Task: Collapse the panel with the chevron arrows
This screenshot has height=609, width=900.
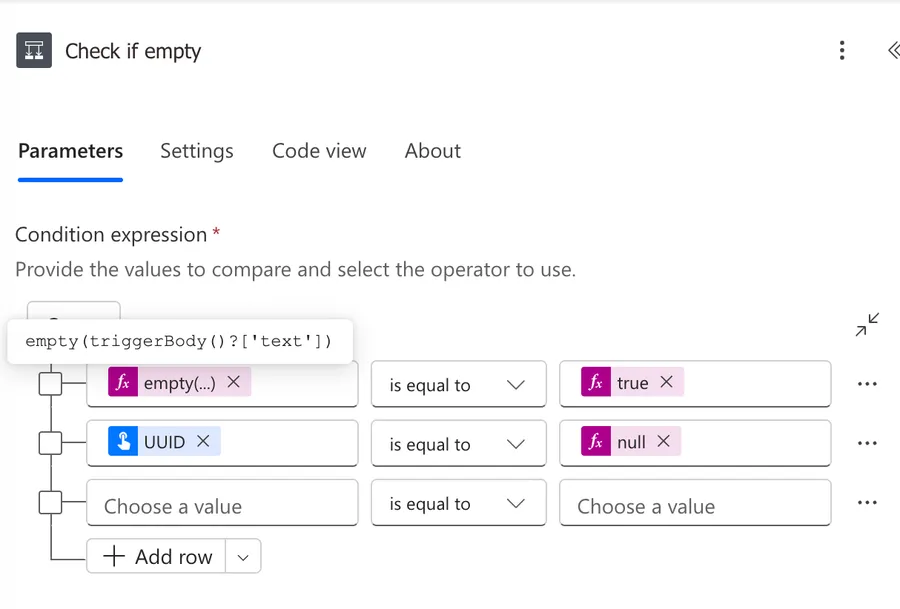Action: pyautogui.click(x=892, y=51)
